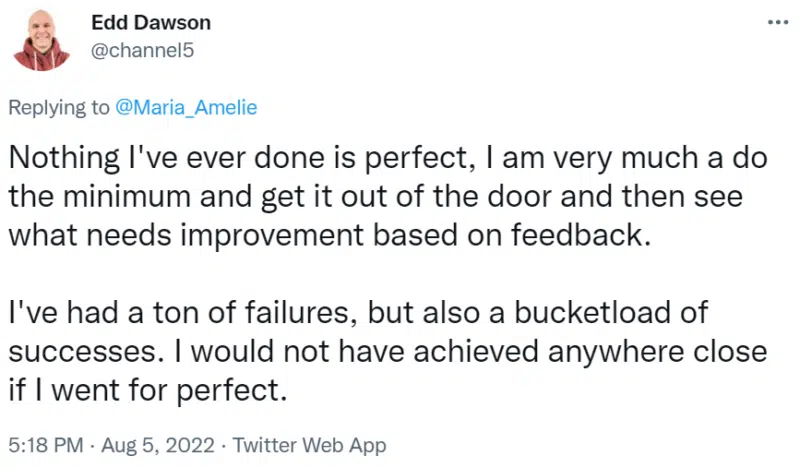The image size is (800, 468).
Task: Click the line starting "successes. I would not"
Action: pyautogui.click(x=386, y=351)
